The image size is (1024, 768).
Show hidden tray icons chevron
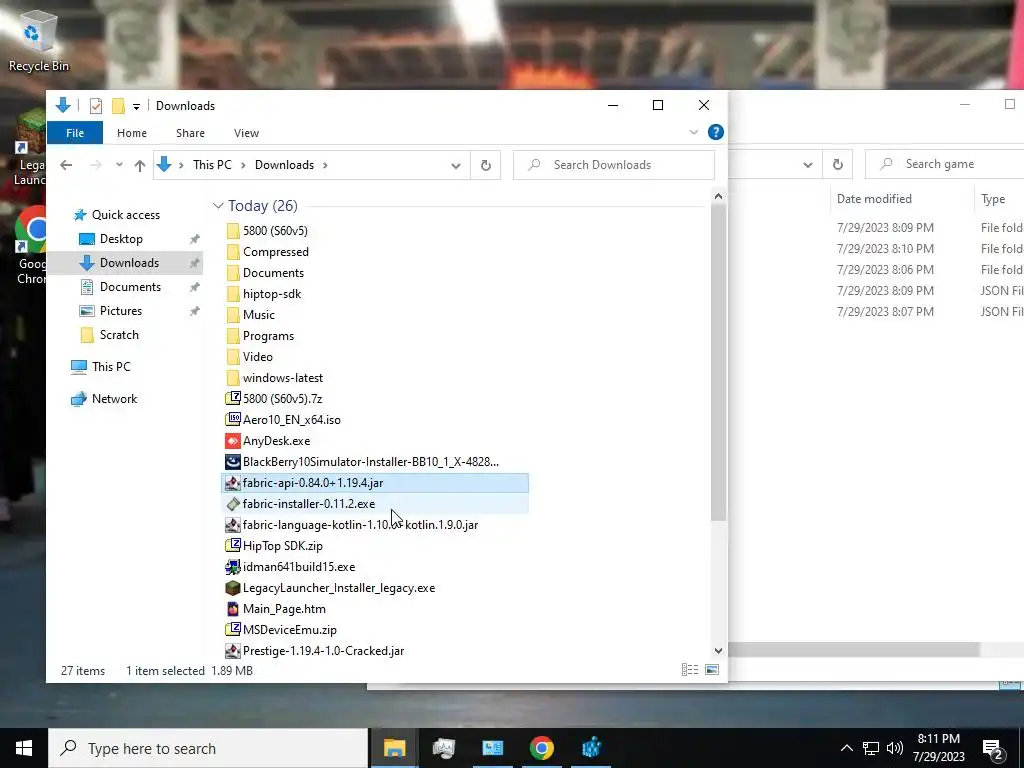pos(846,748)
